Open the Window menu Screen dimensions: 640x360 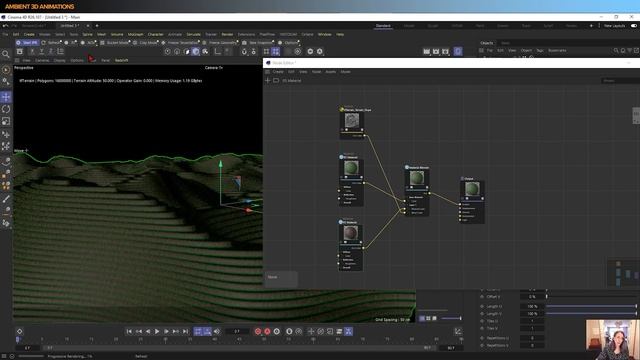325,34
